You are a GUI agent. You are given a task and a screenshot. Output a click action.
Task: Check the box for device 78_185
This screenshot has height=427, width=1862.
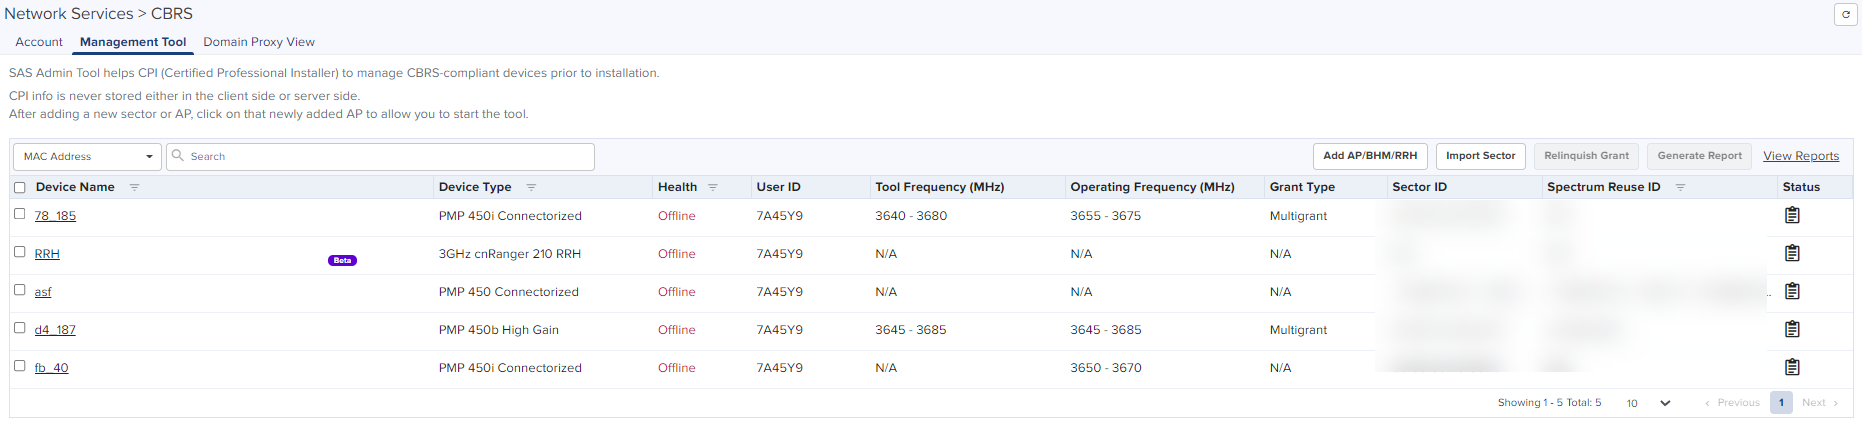(x=19, y=214)
